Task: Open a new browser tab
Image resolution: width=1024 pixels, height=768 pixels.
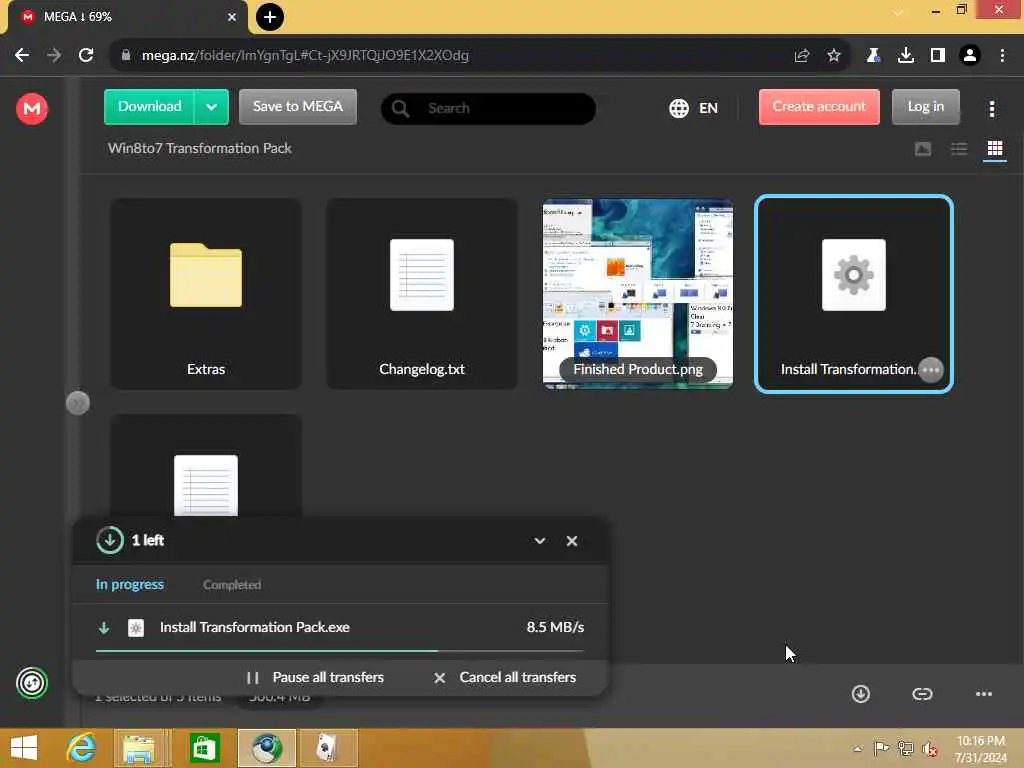Action: (269, 17)
